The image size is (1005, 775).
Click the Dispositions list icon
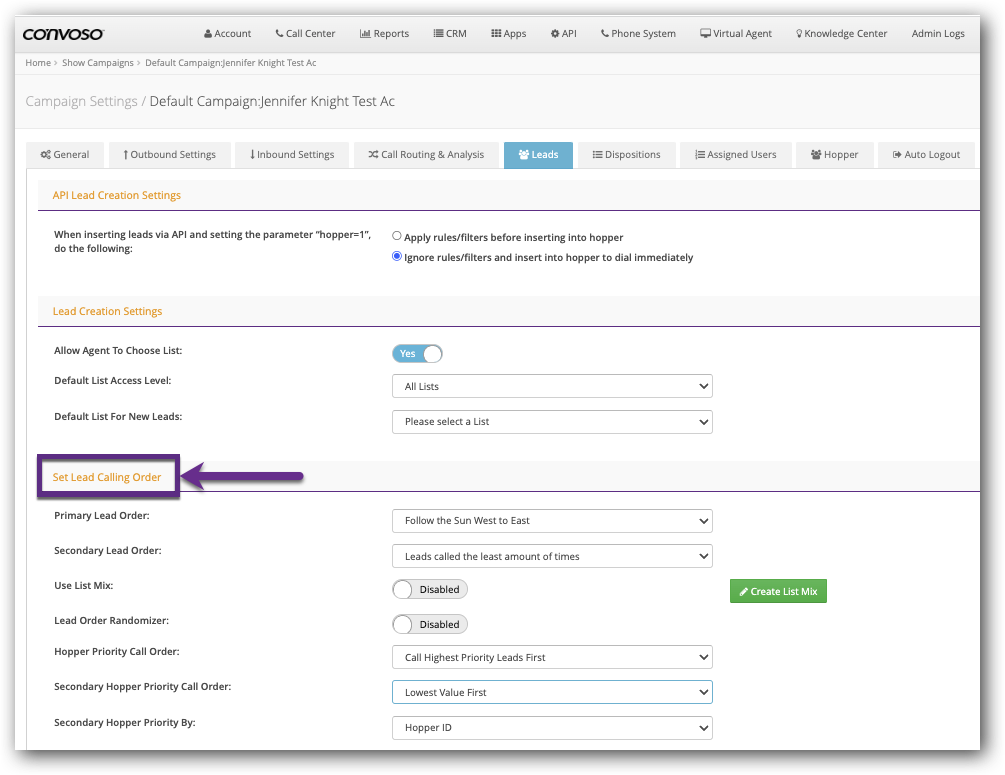[597, 154]
